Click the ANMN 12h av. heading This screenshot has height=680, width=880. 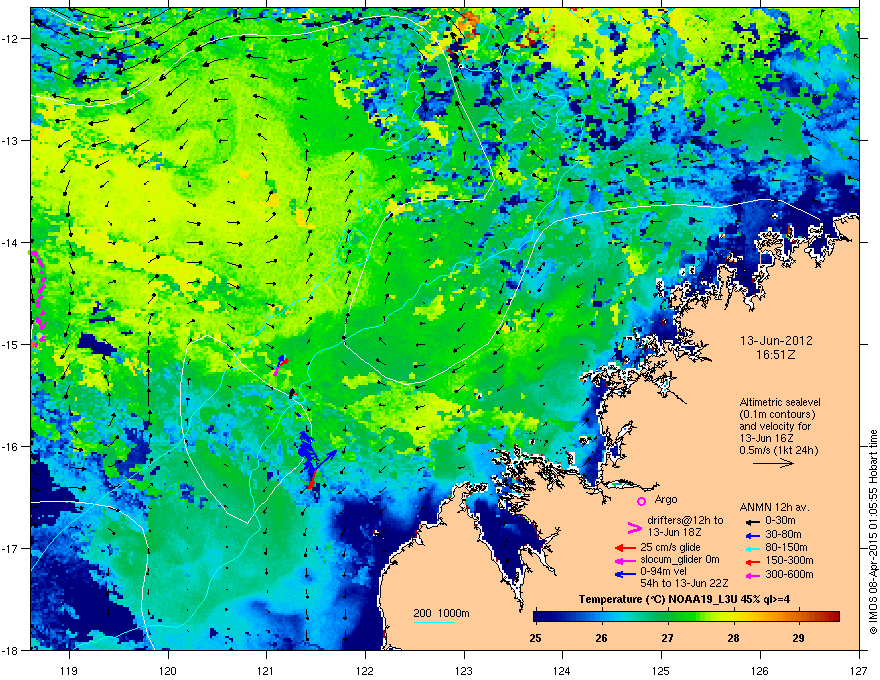(774, 508)
